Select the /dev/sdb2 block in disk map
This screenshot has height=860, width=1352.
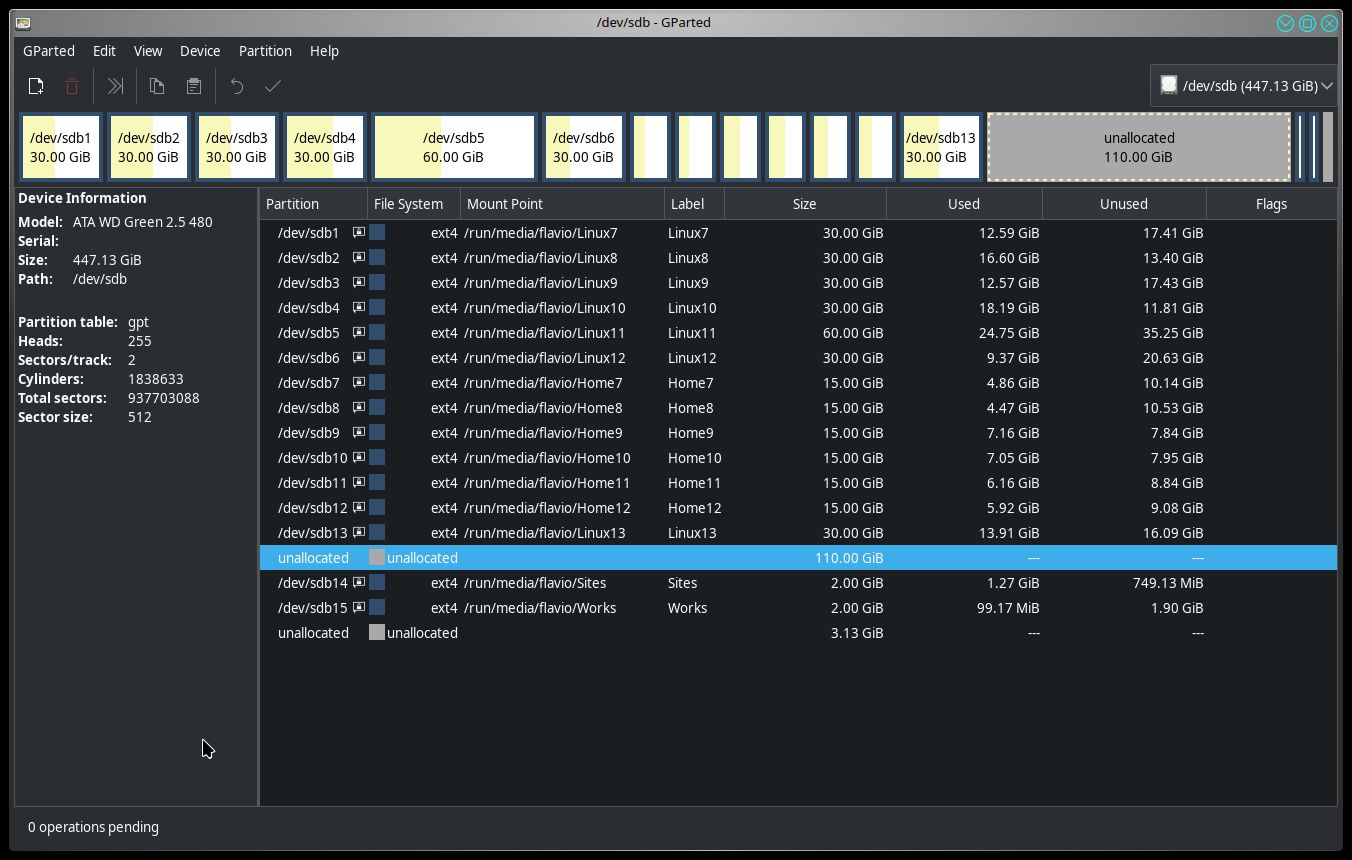[x=148, y=147]
